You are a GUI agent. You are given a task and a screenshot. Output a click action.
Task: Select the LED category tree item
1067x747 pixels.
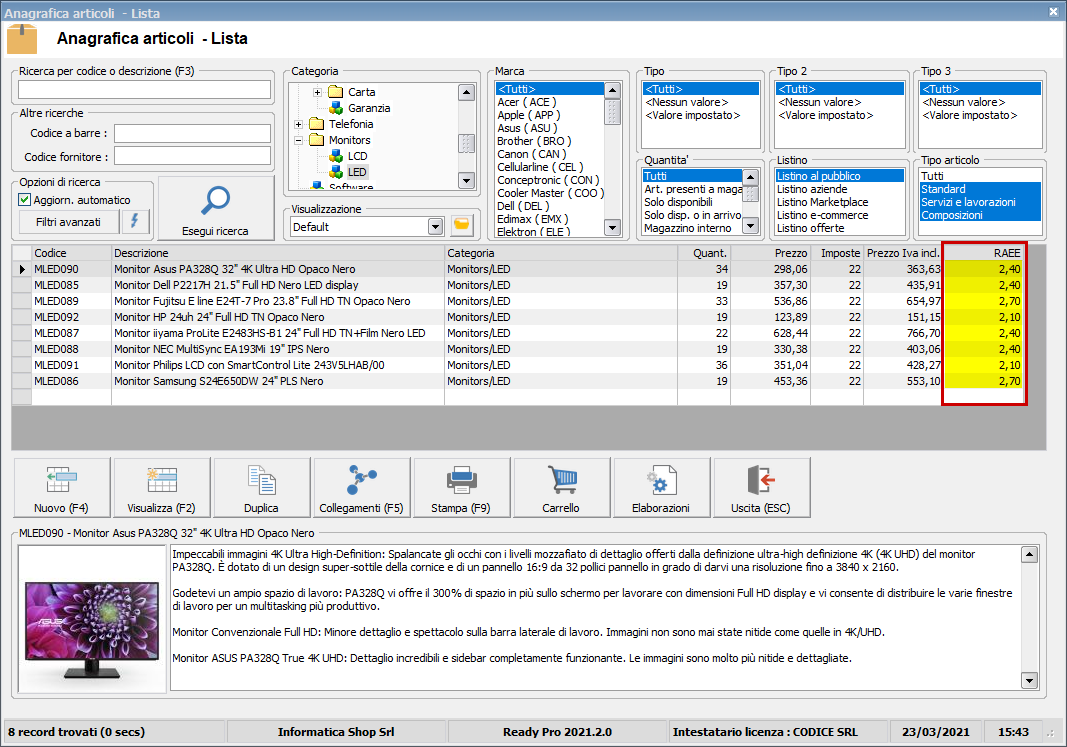click(357, 172)
